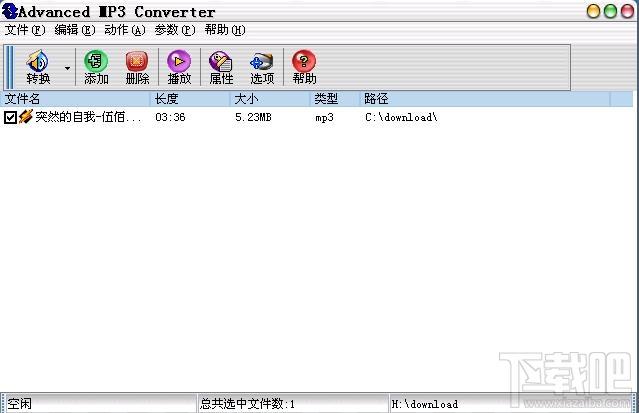Open the 参数(P) menu
Screen dimensions: 639x413
(x=175, y=30)
